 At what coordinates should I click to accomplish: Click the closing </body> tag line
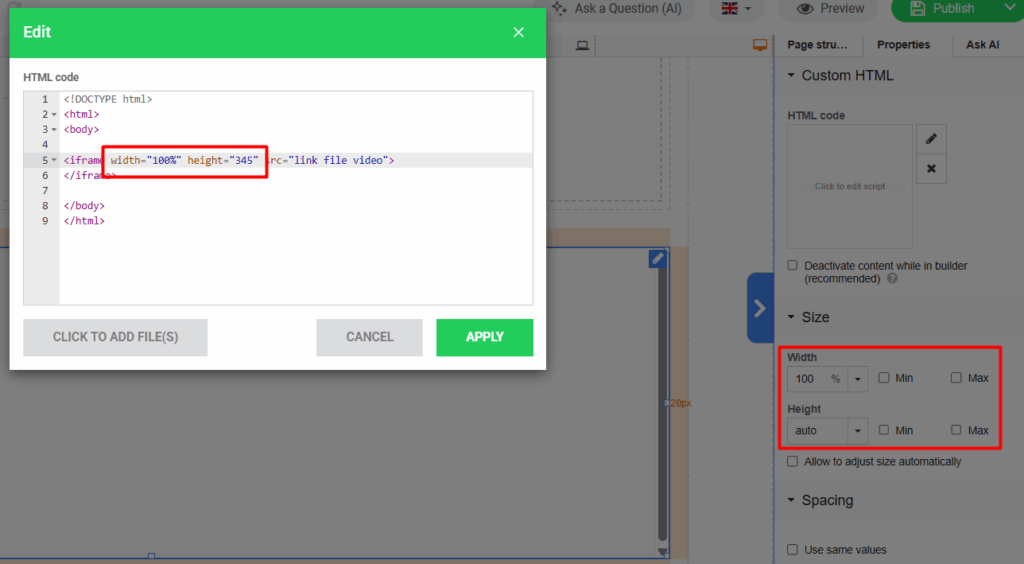(84, 206)
